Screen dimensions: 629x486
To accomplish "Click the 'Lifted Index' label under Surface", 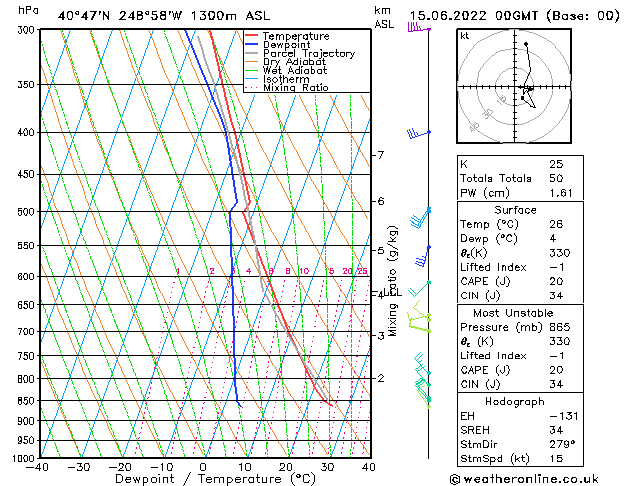I will point(493,267).
